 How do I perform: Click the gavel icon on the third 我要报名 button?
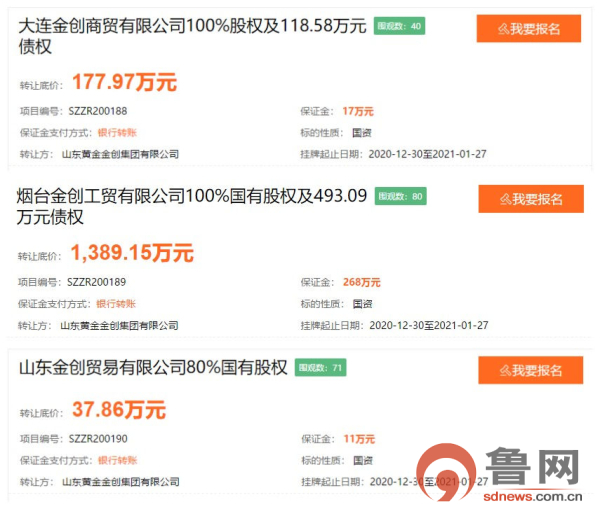[x=505, y=370]
